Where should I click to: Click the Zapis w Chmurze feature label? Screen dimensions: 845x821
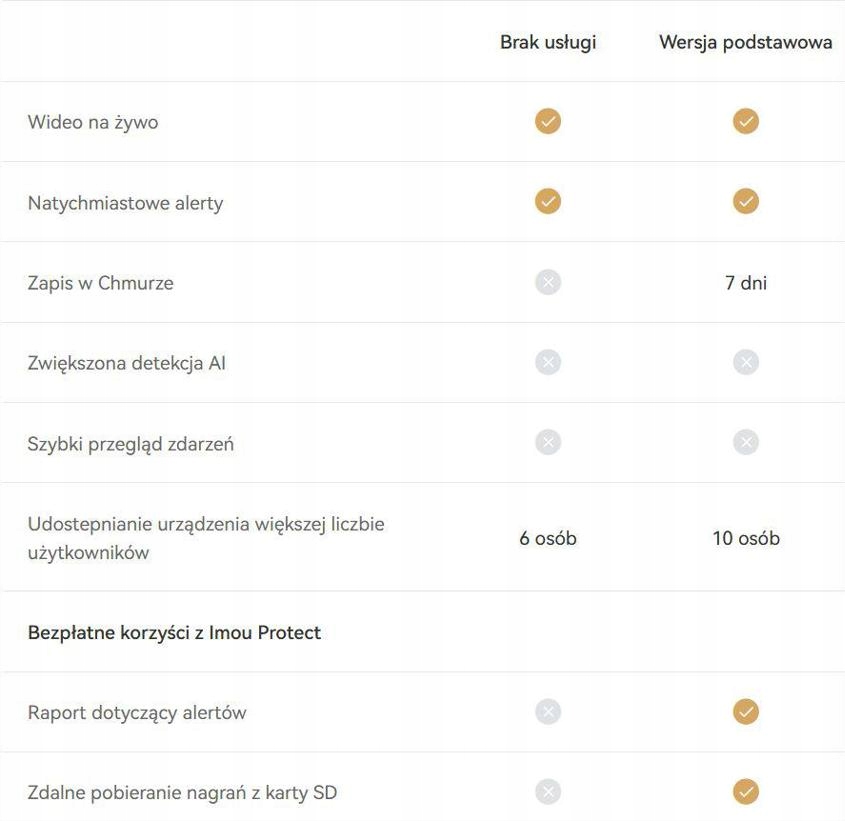pyautogui.click(x=100, y=283)
